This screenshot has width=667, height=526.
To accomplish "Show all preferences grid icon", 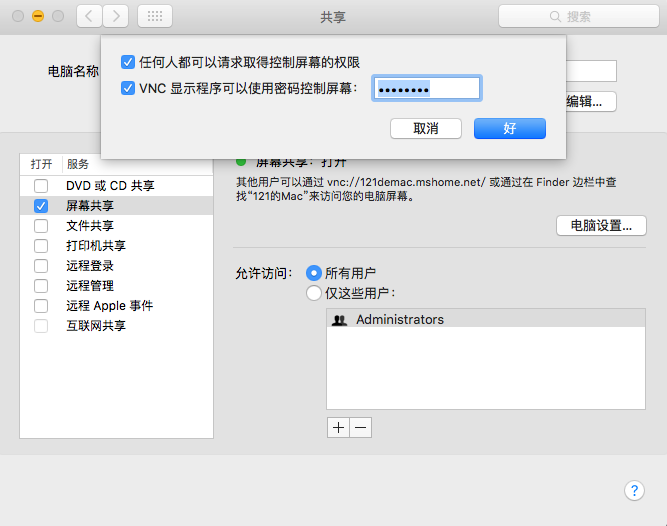I will 155,16.
